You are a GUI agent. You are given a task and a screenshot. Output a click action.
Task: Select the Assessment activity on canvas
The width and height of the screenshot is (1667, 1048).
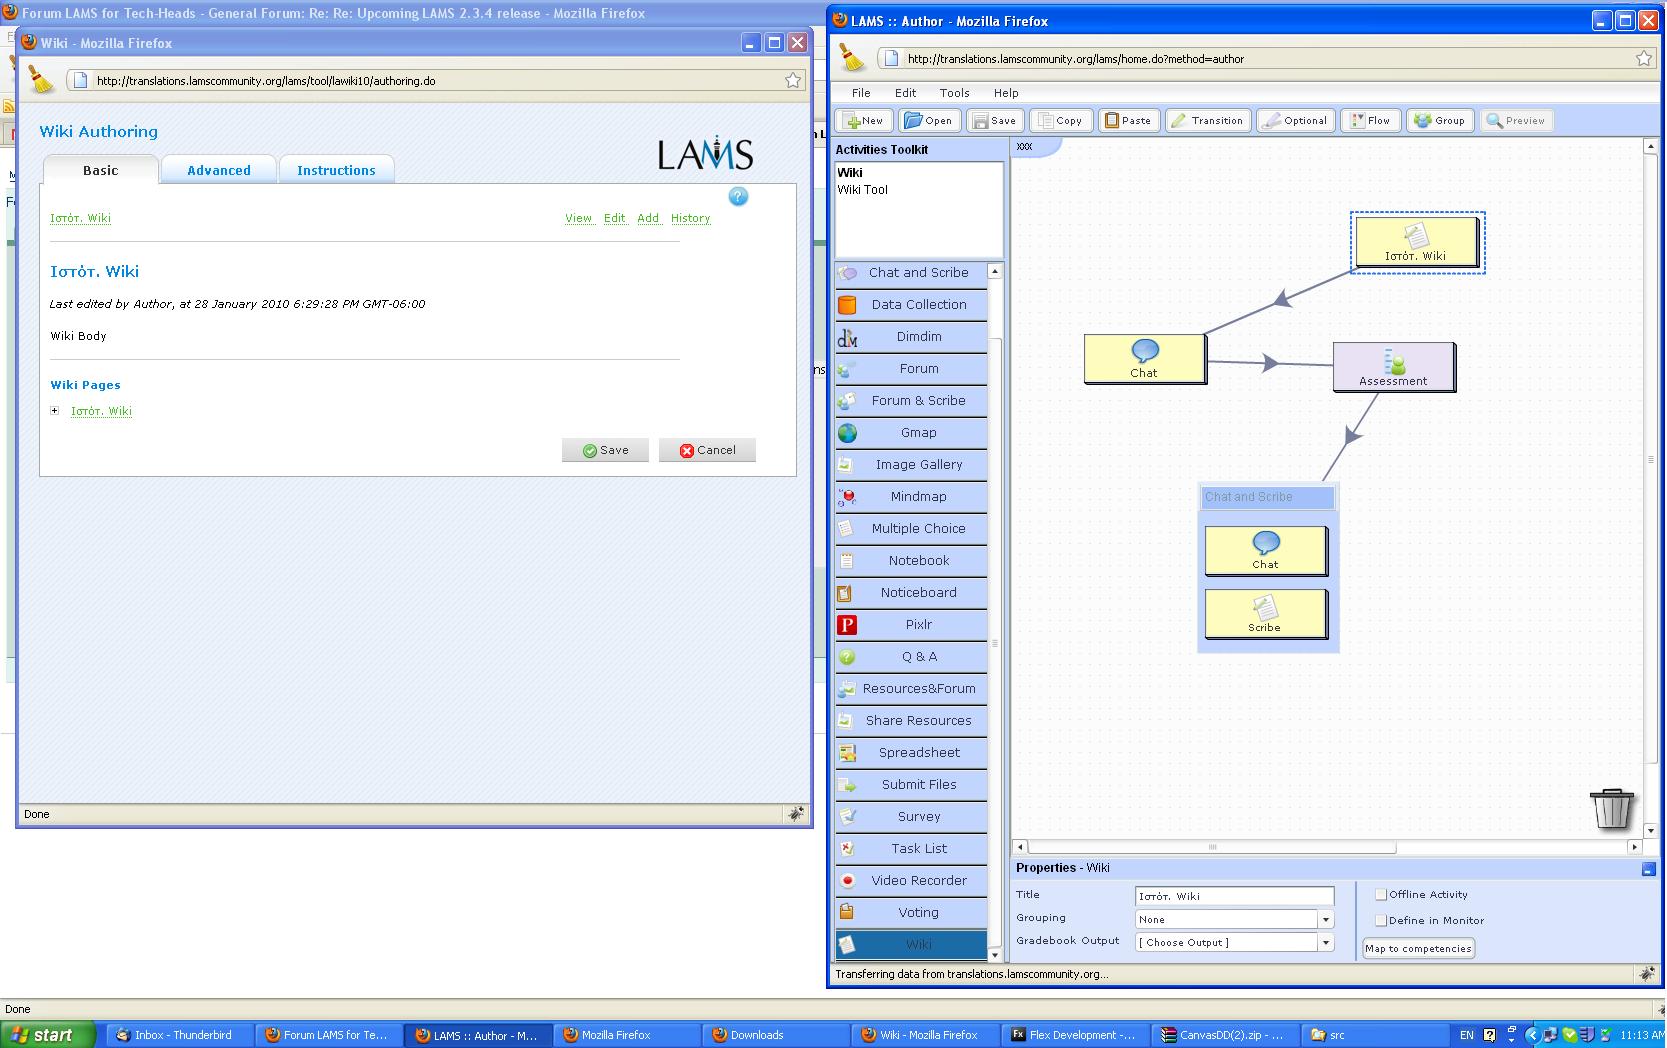point(1393,367)
